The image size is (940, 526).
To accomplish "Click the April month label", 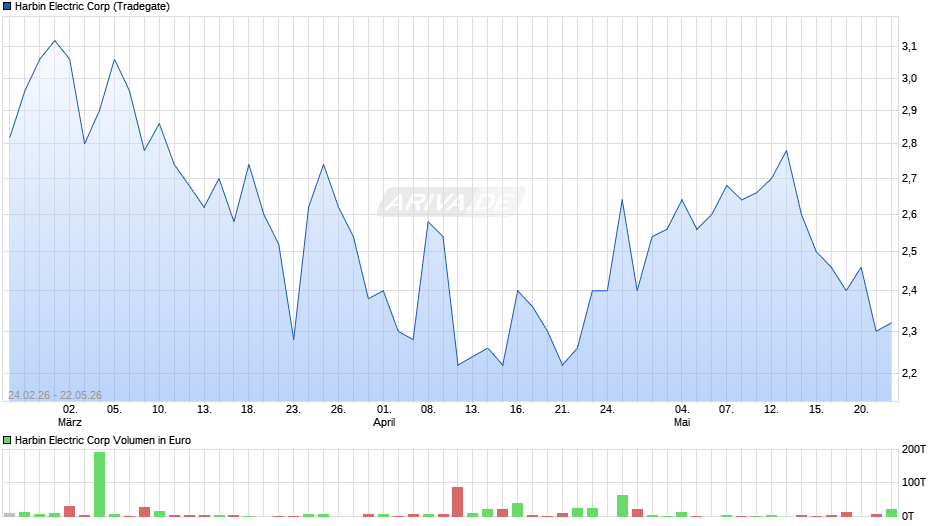I will pos(384,422).
